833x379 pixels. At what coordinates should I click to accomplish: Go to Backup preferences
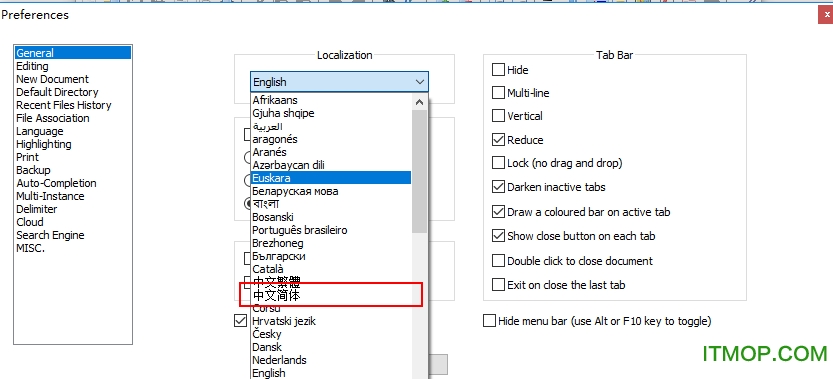click(33, 170)
